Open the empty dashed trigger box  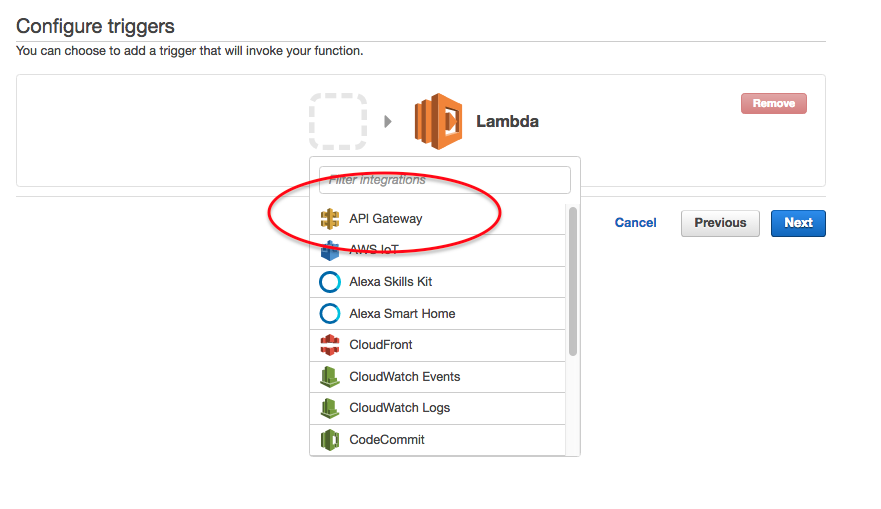tap(338, 121)
